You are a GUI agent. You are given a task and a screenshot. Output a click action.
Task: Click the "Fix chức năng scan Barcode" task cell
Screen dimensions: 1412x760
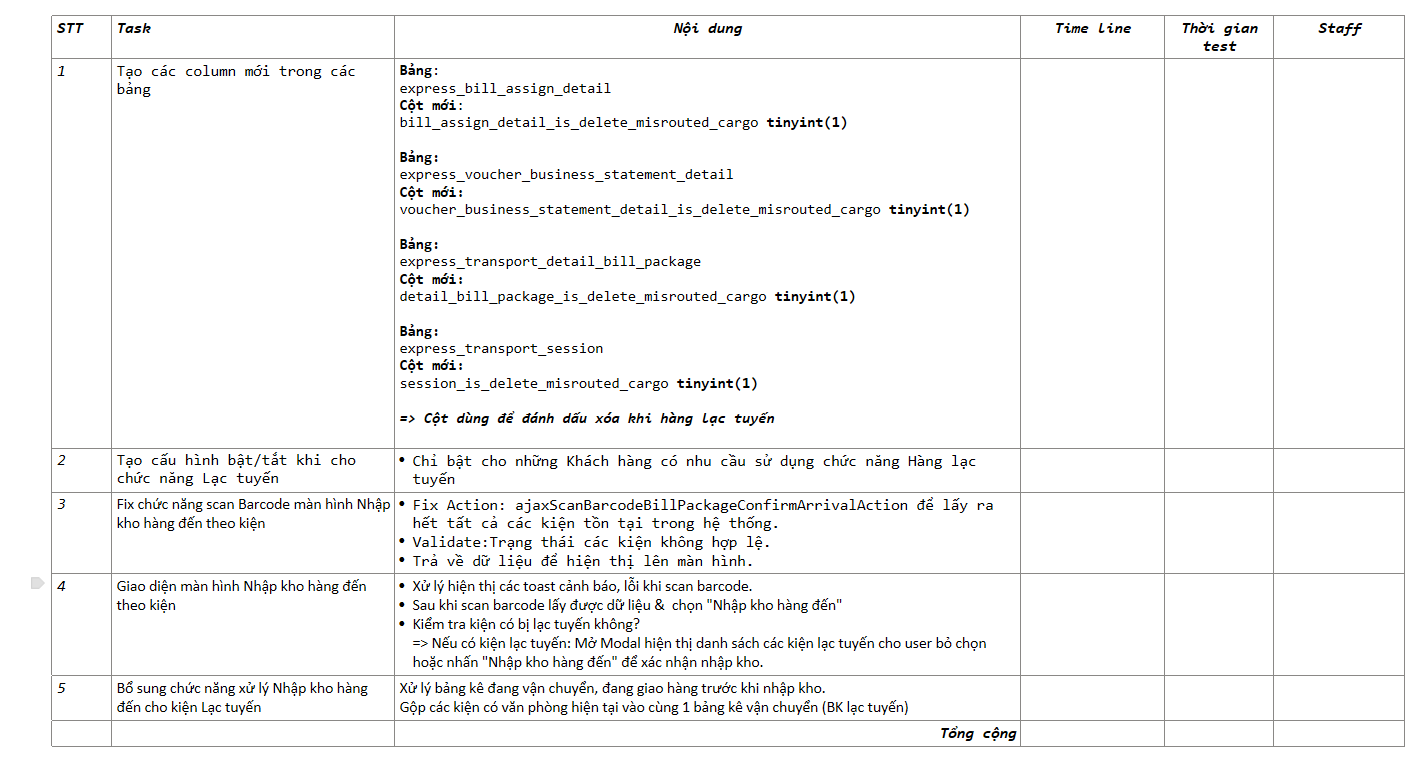click(x=253, y=513)
